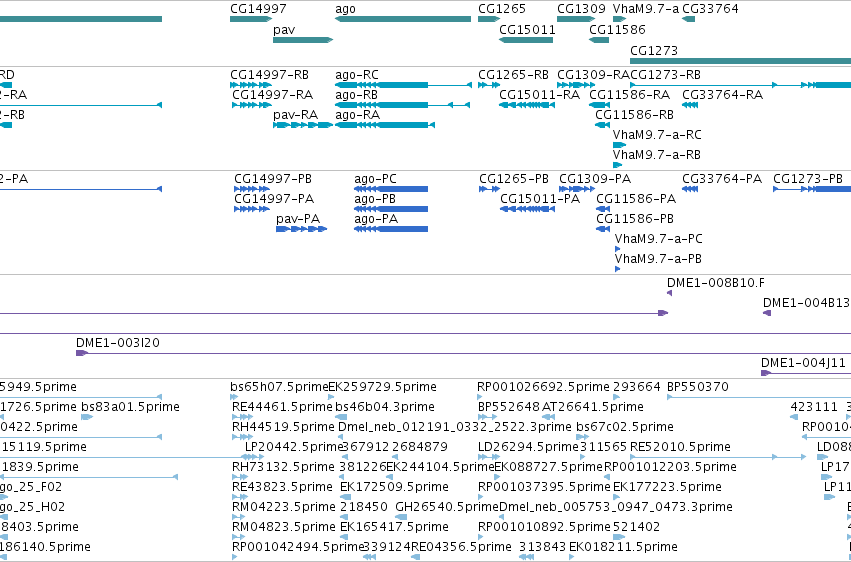The height and width of the screenshot is (562, 851).
Task: Click the ago-RC transcript
Action: click(x=403, y=85)
